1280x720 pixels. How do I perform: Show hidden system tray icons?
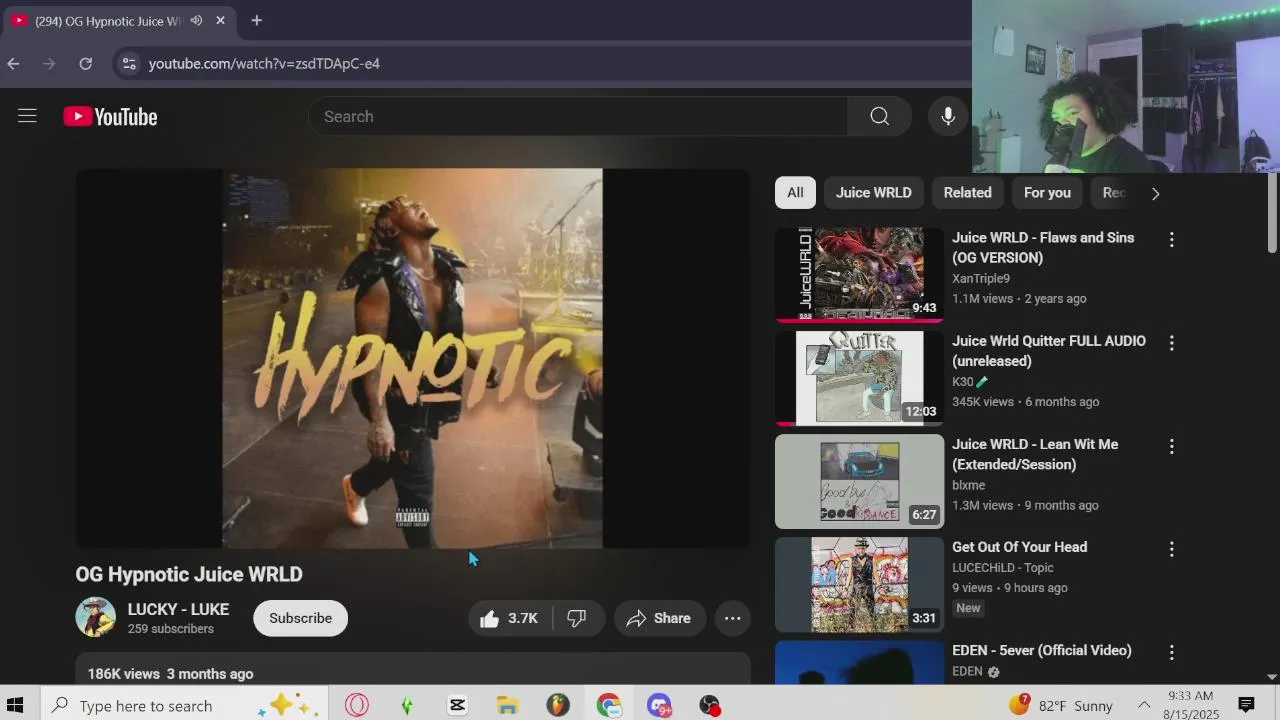(1143, 705)
